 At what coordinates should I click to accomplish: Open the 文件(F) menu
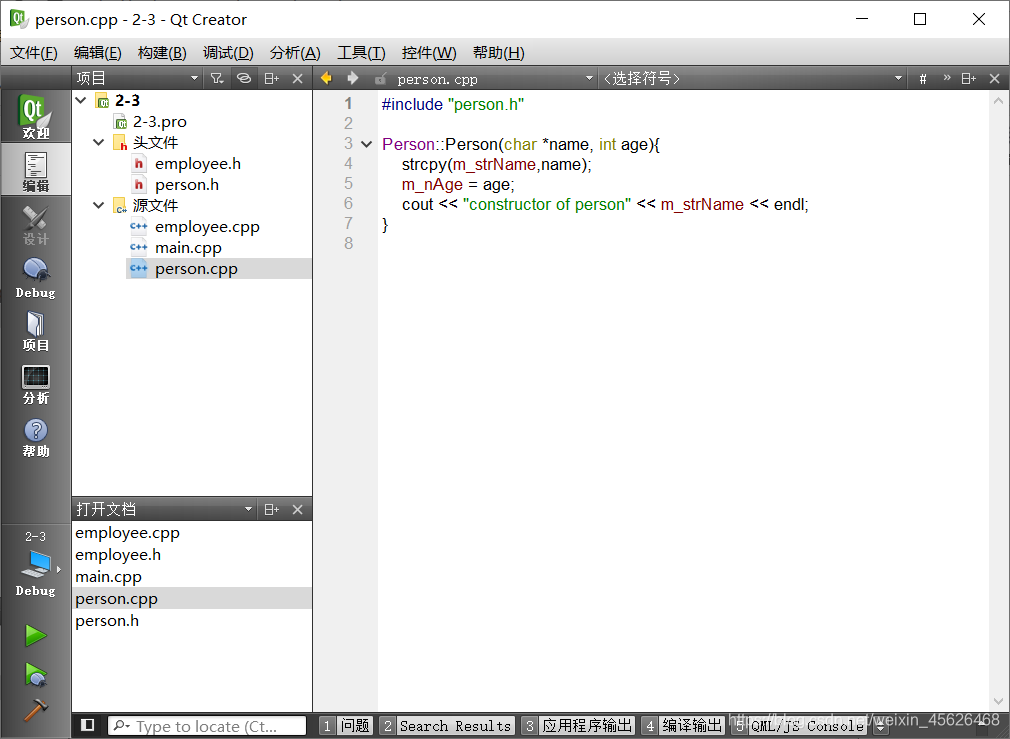33,53
